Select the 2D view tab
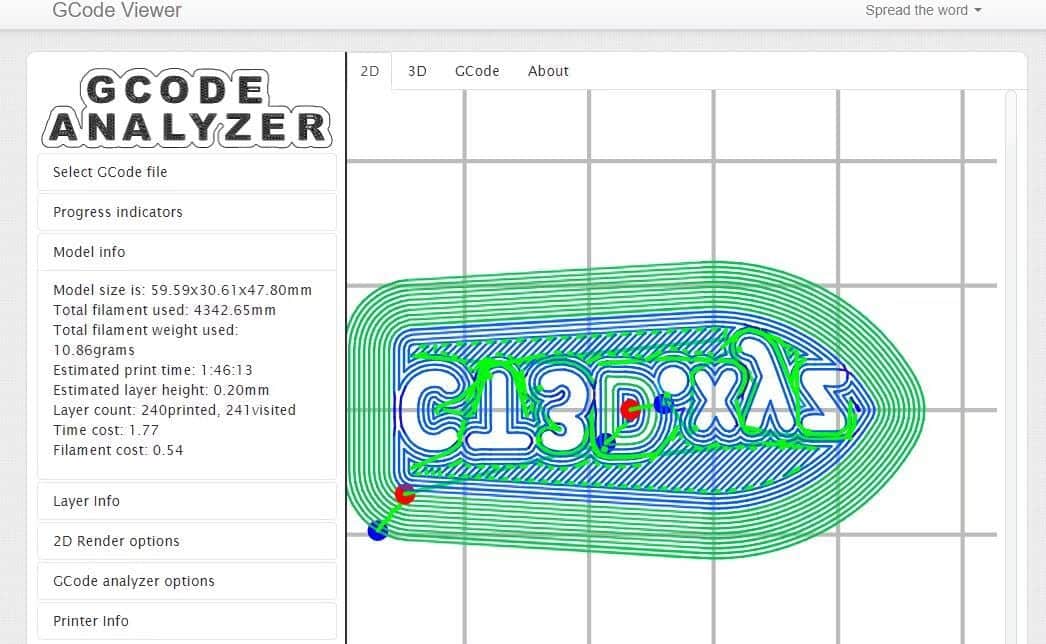 point(369,70)
